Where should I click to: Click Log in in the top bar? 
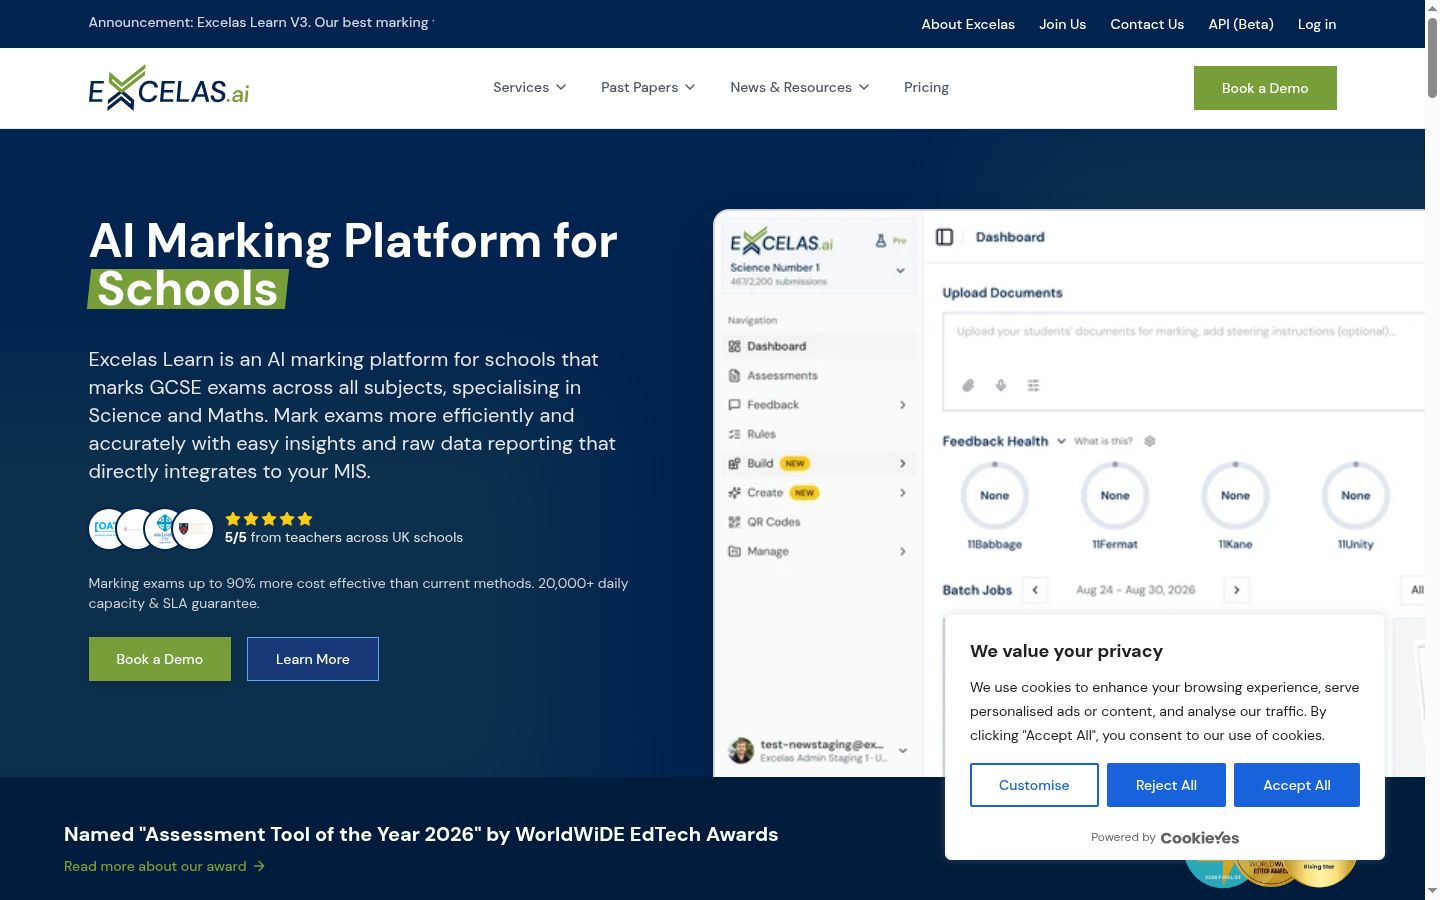(x=1317, y=24)
